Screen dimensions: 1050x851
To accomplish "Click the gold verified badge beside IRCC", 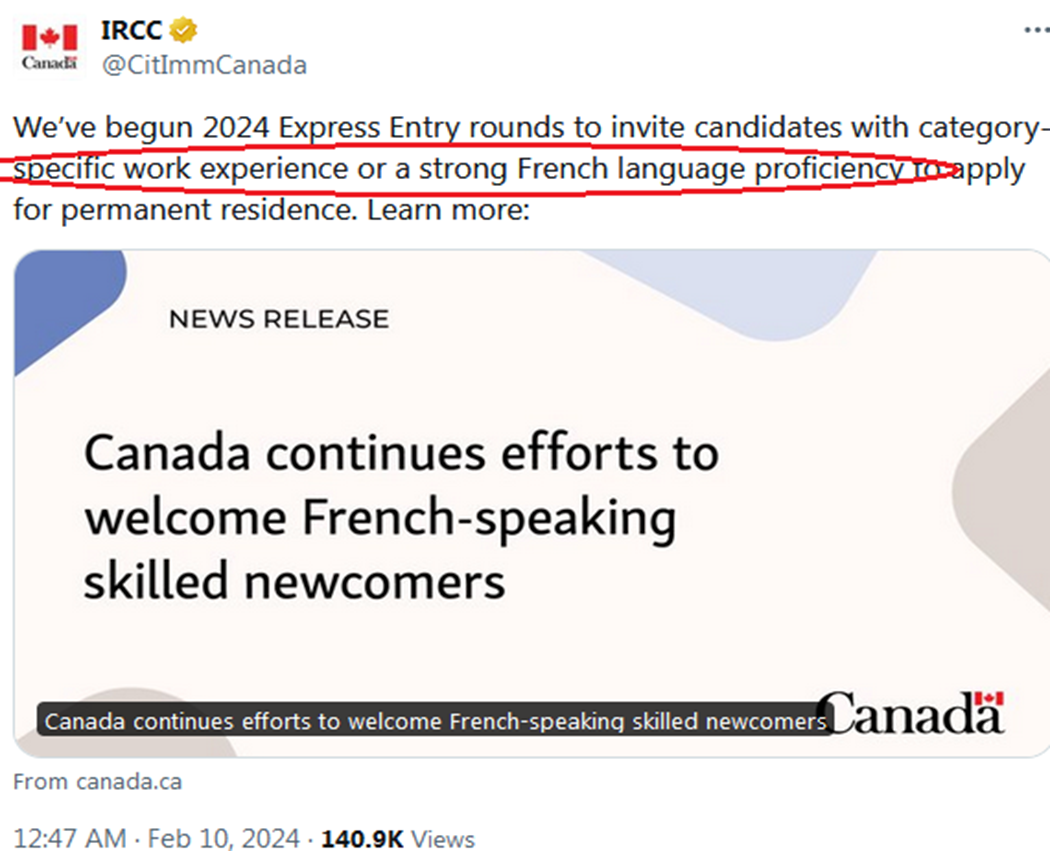I will 183,31.
